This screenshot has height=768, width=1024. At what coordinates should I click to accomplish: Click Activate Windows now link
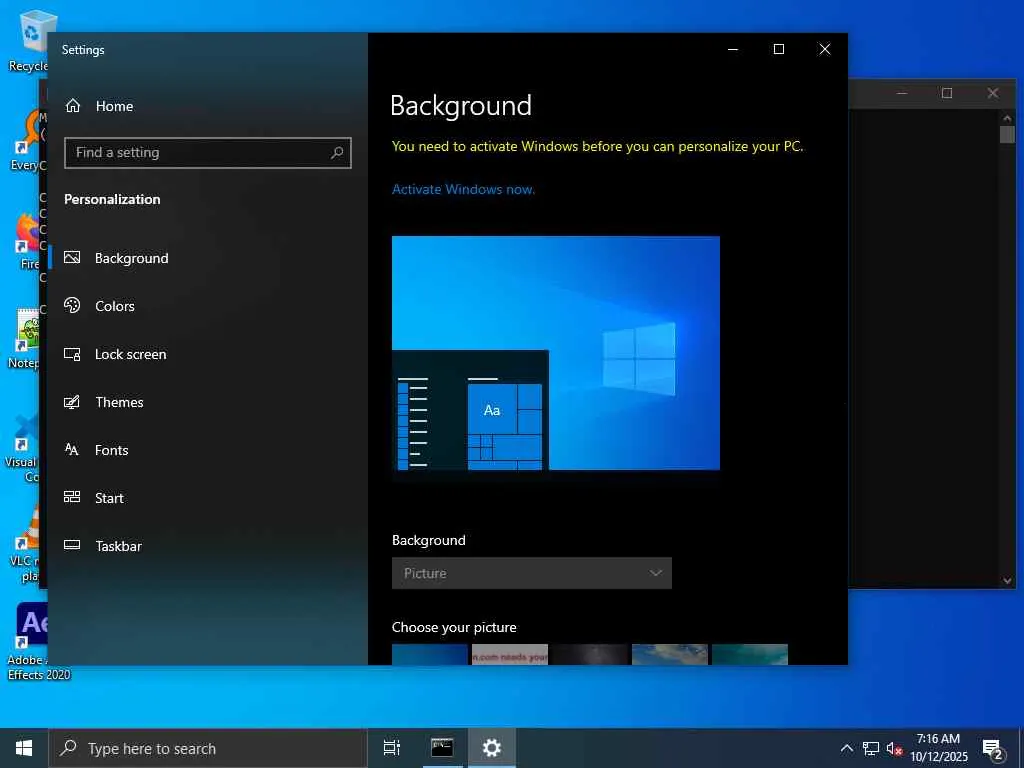463,189
